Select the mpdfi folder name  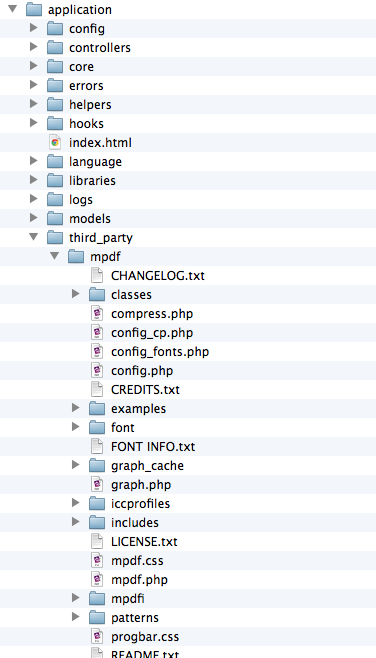[x=128, y=599]
